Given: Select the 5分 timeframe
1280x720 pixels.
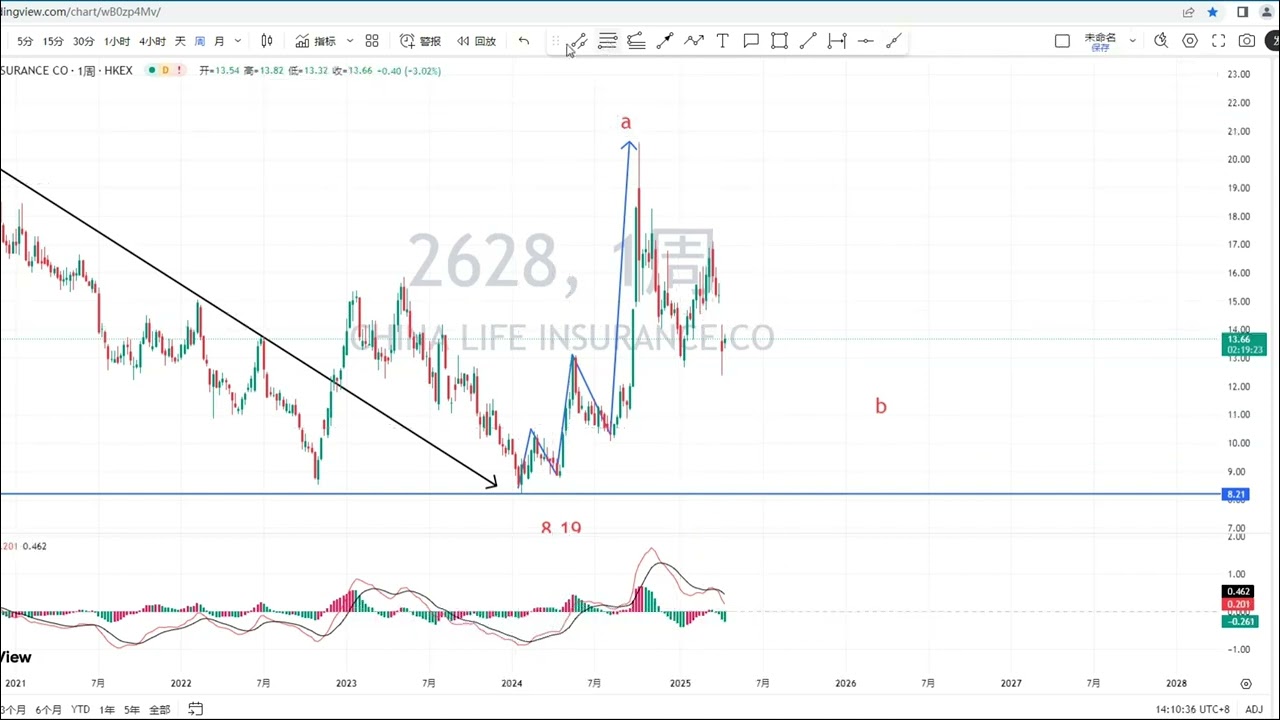Looking at the screenshot, I should (25, 41).
